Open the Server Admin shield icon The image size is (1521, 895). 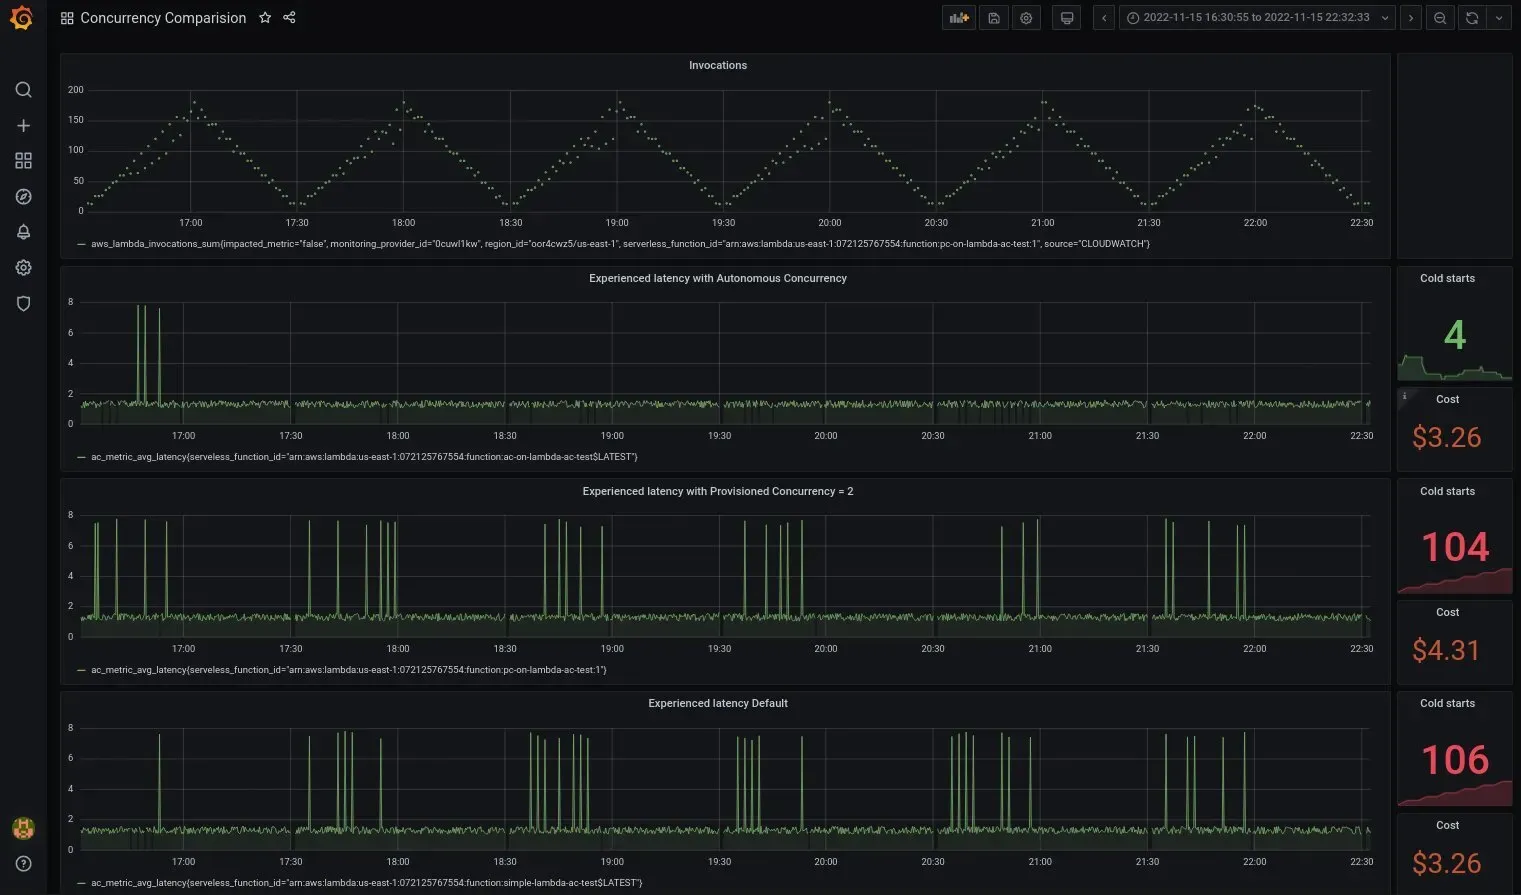pyautogui.click(x=23, y=304)
